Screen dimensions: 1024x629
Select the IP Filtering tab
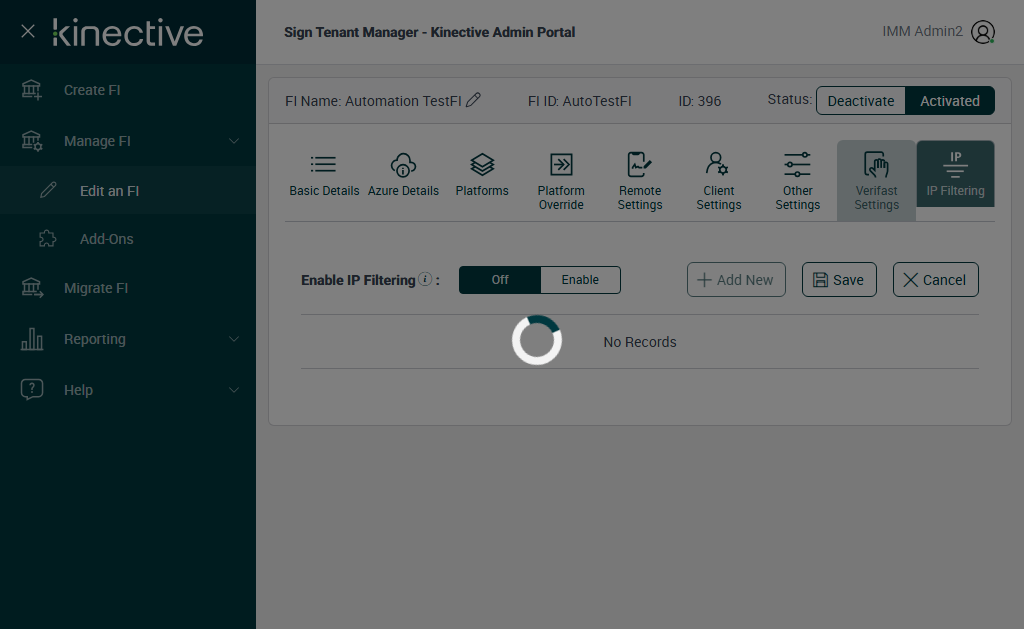pos(955,174)
